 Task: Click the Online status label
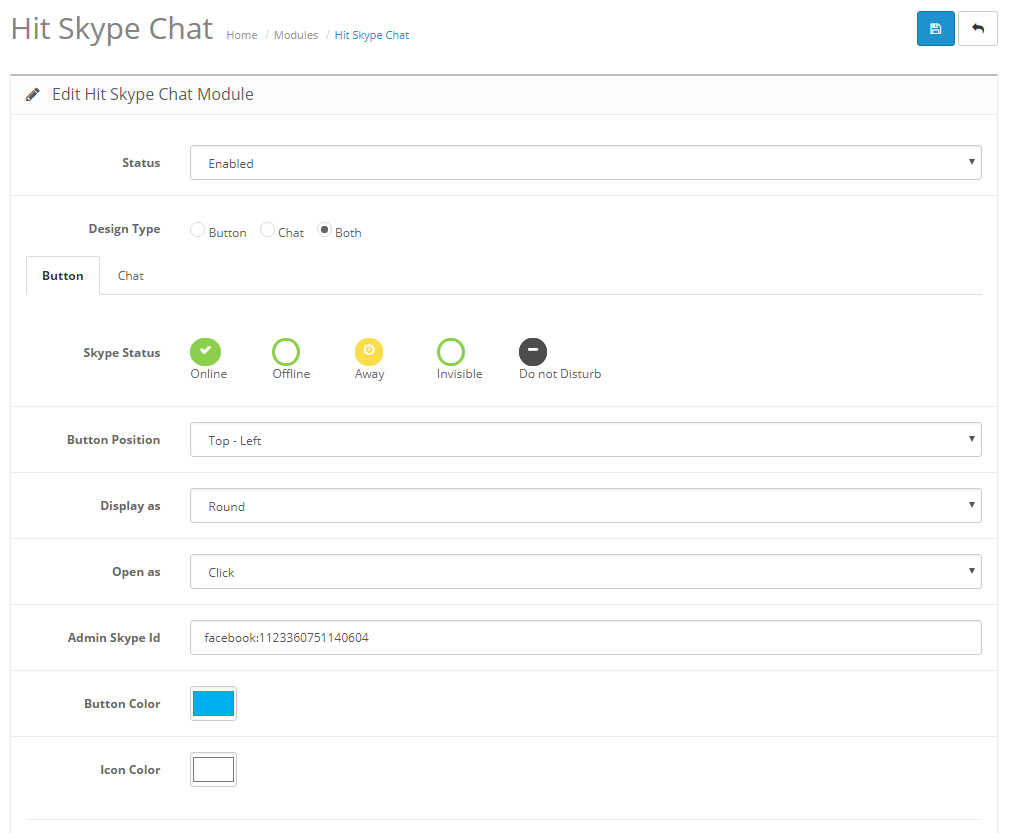pyautogui.click(x=209, y=374)
